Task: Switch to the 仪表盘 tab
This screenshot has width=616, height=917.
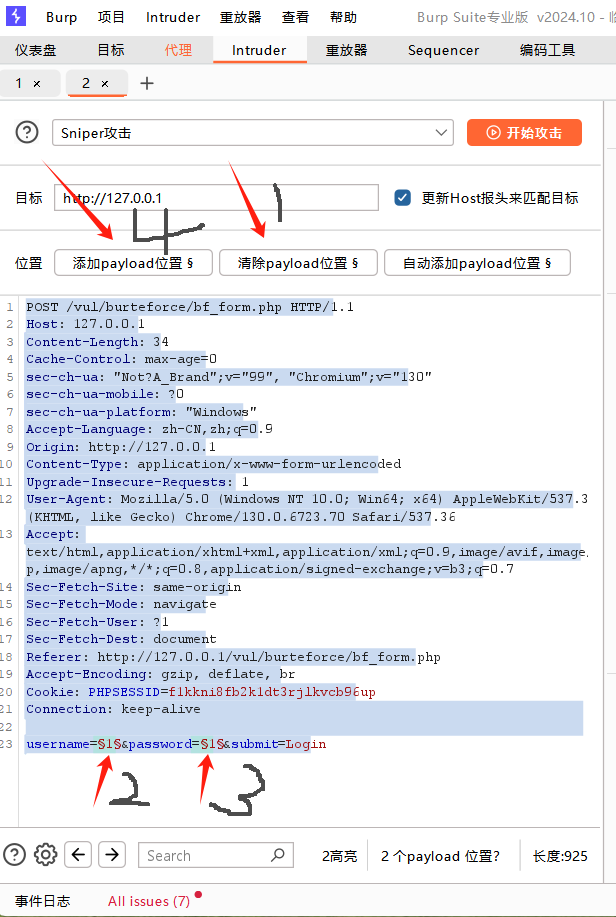Action: click(36, 50)
